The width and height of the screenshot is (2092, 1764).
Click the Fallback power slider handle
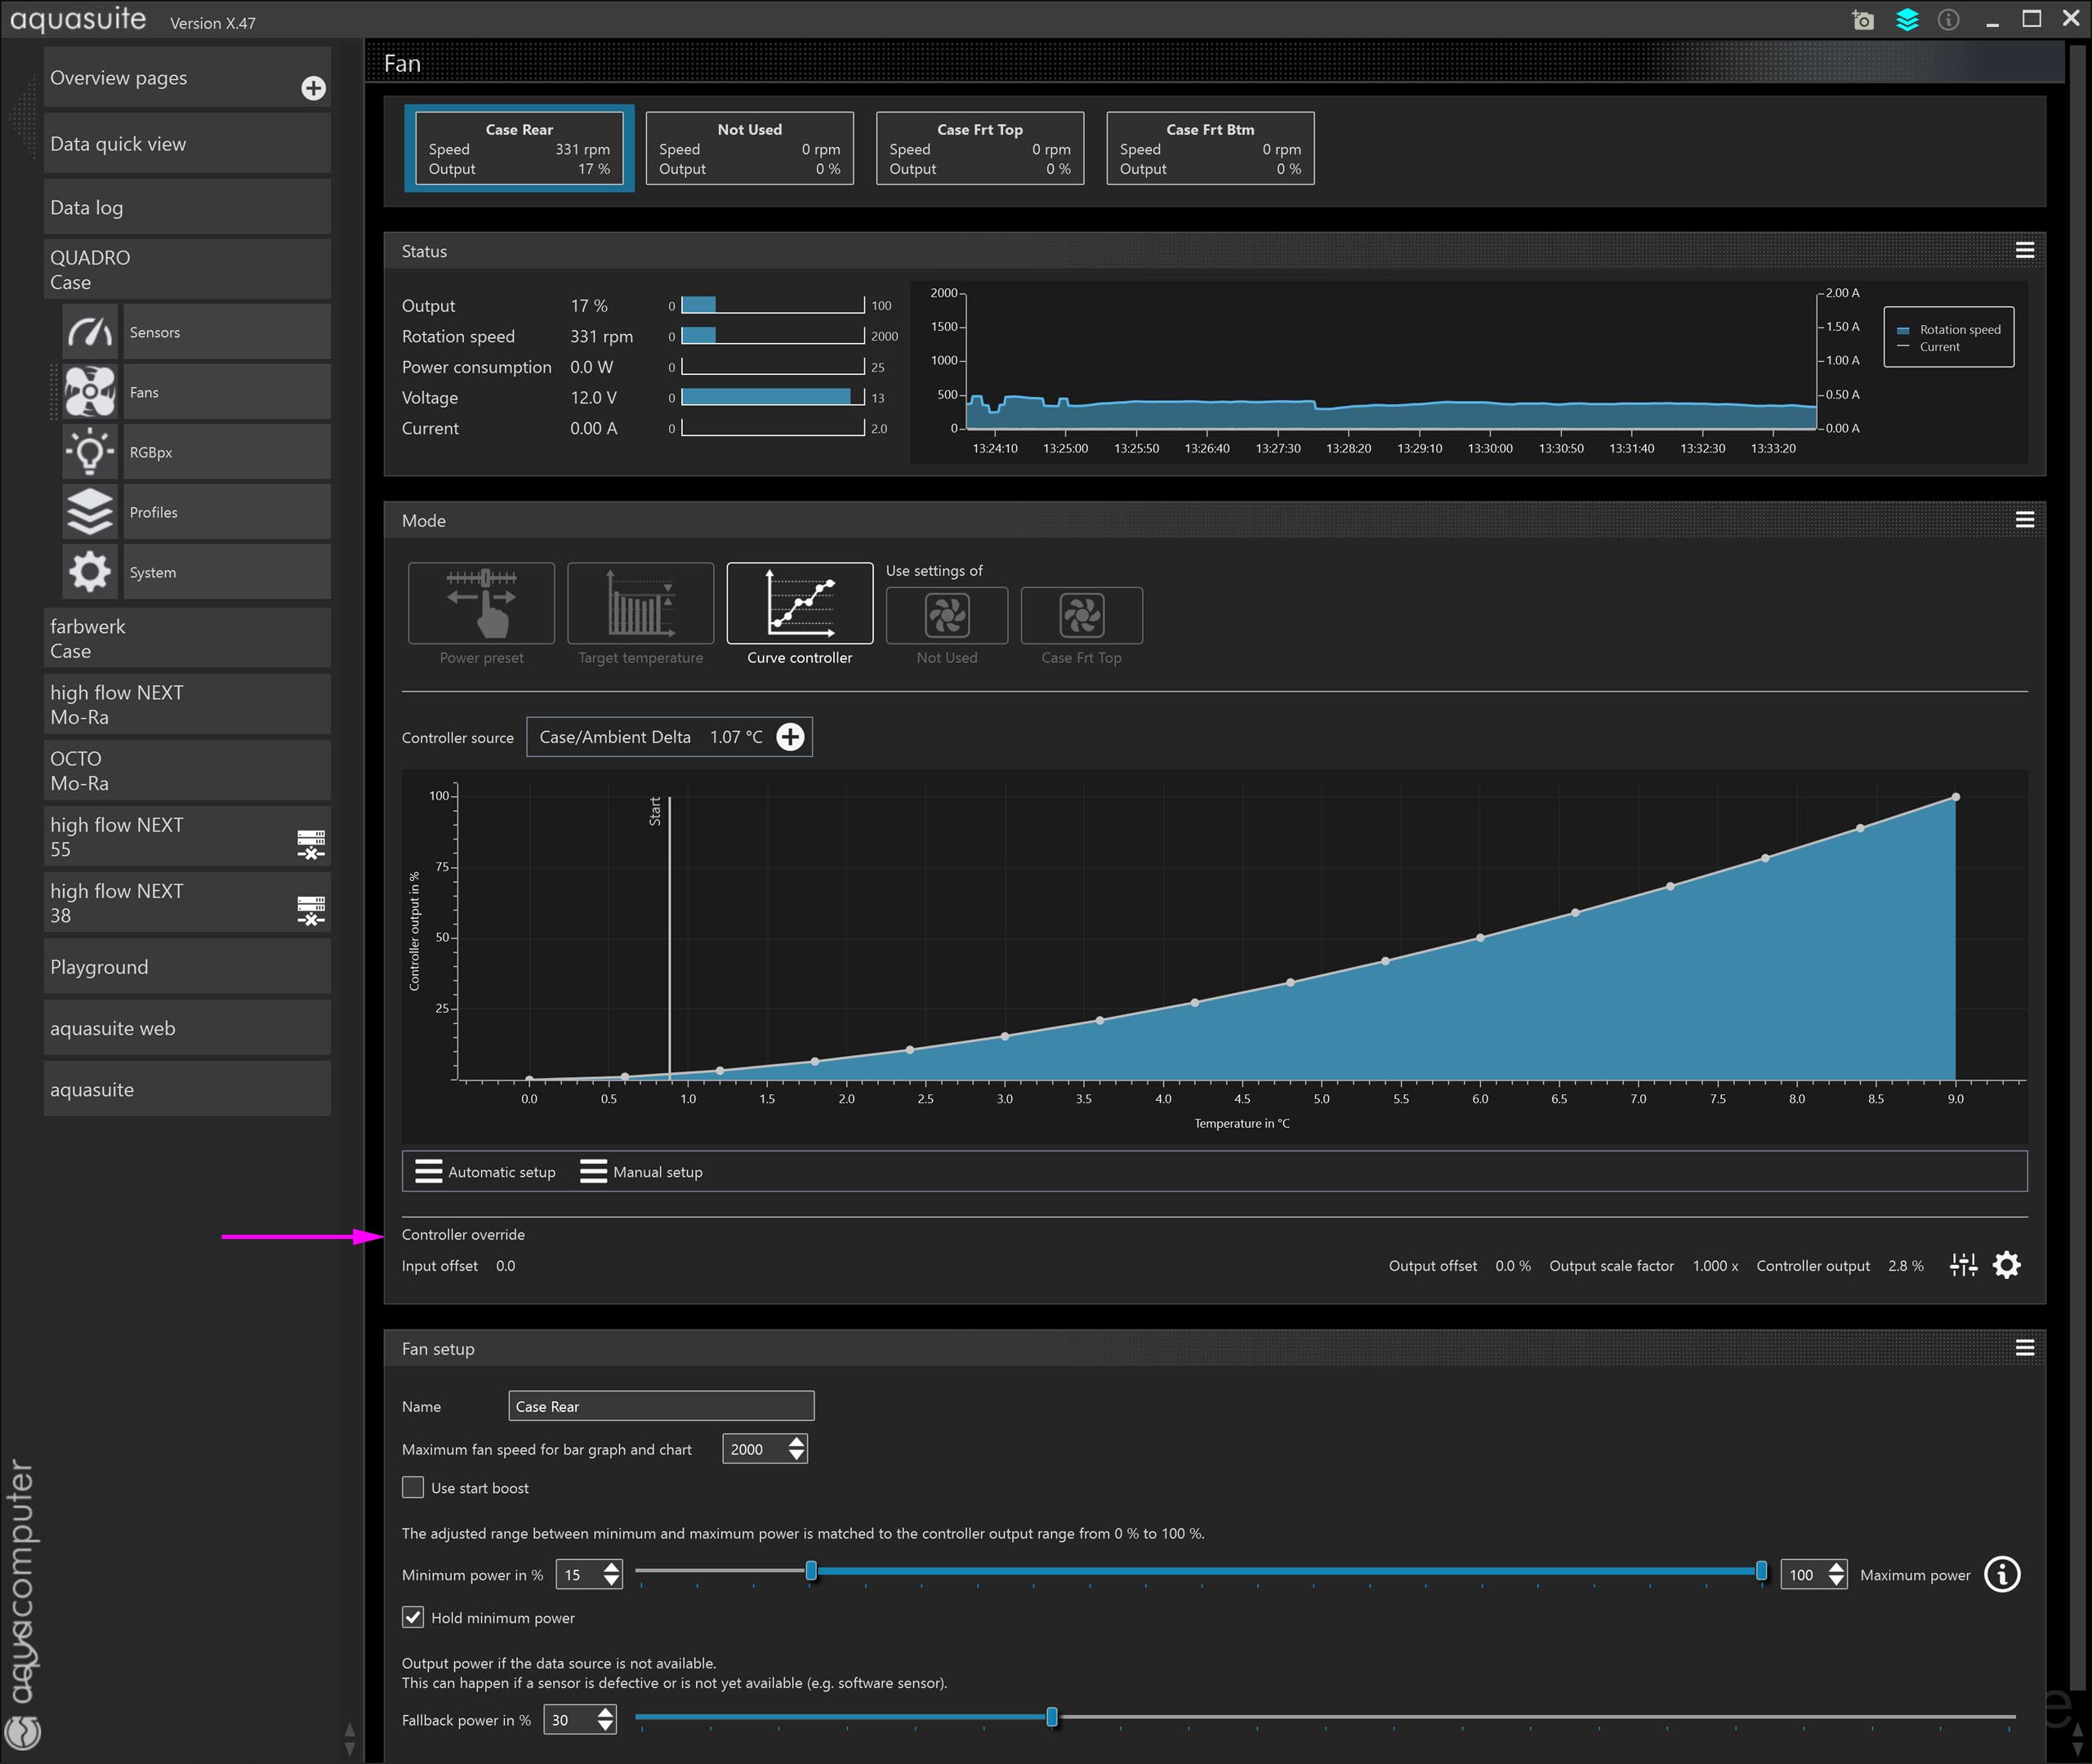coord(1051,1717)
